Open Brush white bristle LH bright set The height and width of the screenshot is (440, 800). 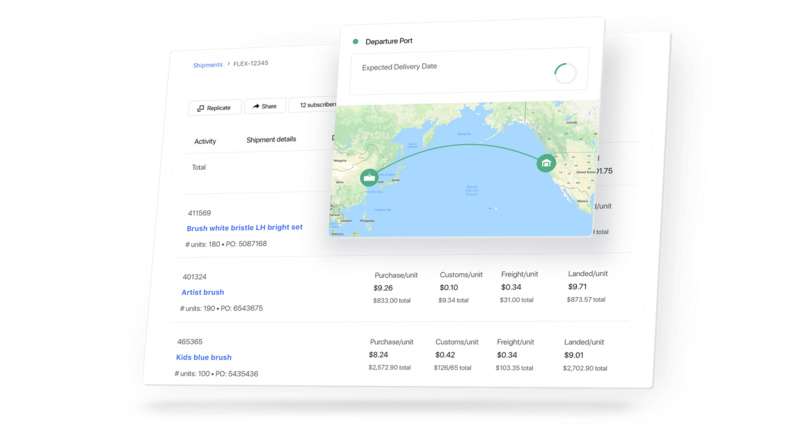click(x=244, y=228)
